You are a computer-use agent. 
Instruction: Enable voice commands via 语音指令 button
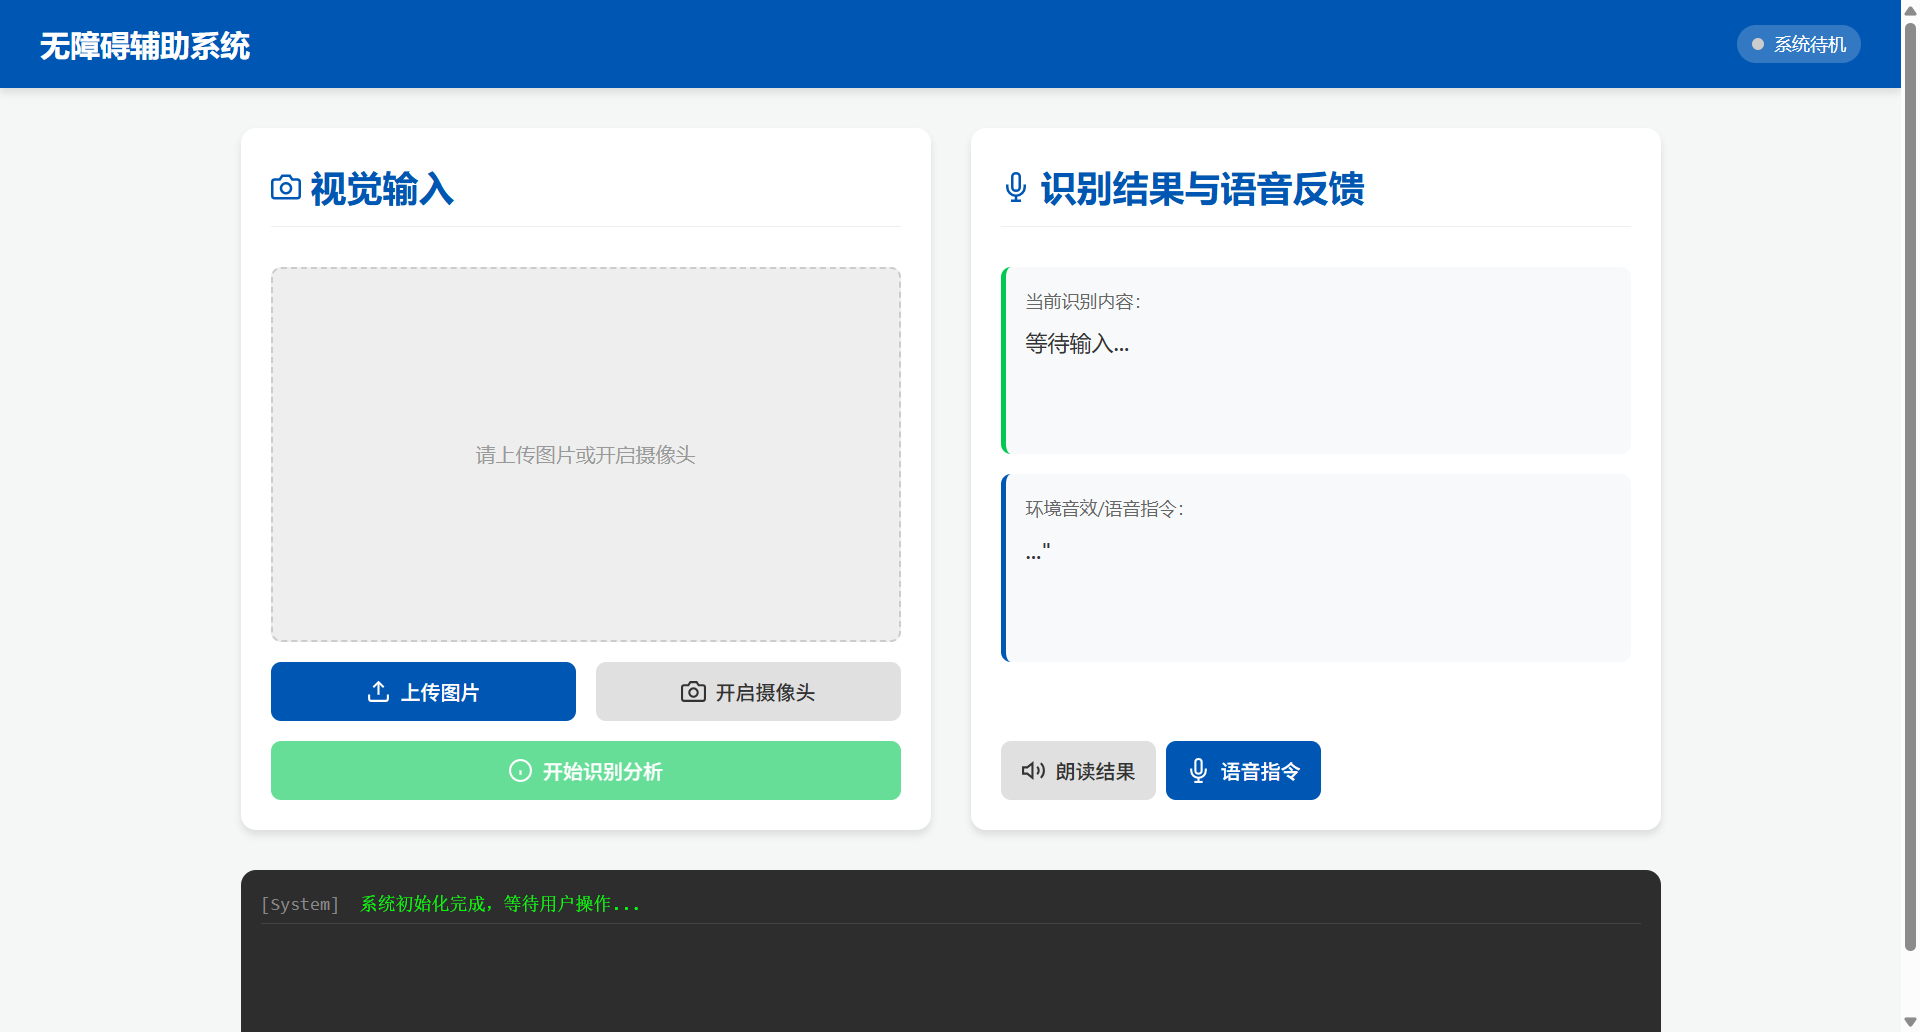tap(1243, 770)
